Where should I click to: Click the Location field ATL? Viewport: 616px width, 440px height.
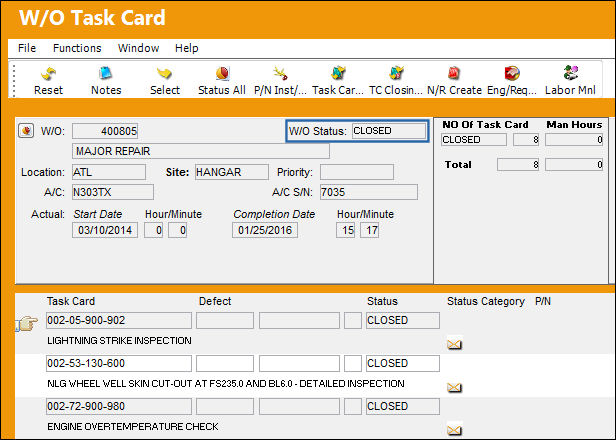pos(109,172)
